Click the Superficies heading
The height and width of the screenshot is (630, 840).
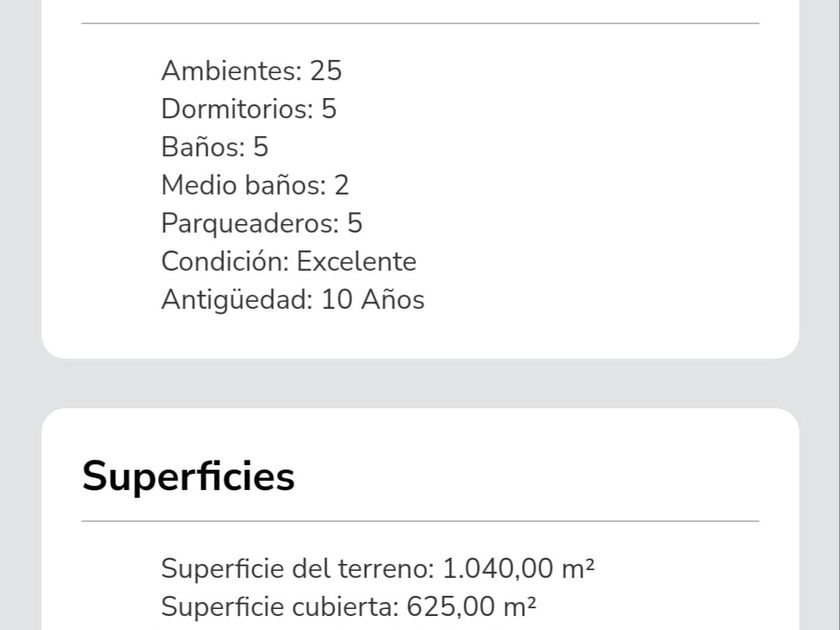(188, 476)
